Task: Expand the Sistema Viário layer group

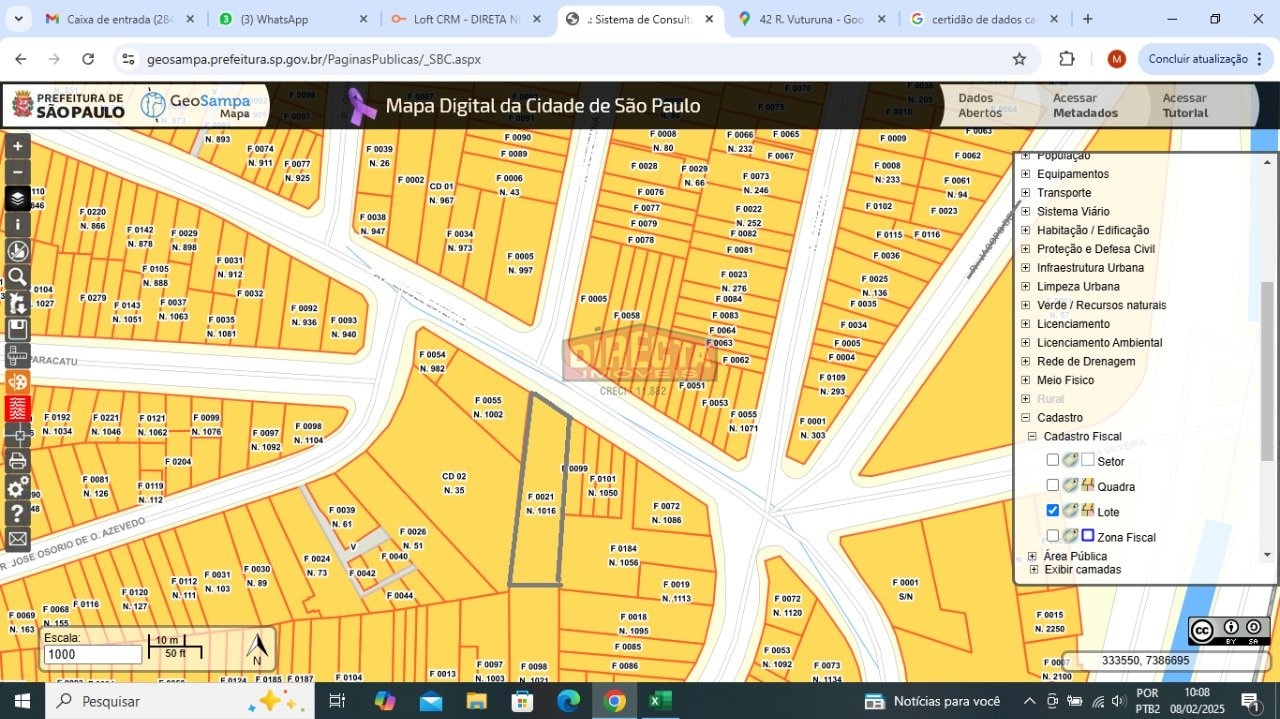Action: coord(1025,212)
